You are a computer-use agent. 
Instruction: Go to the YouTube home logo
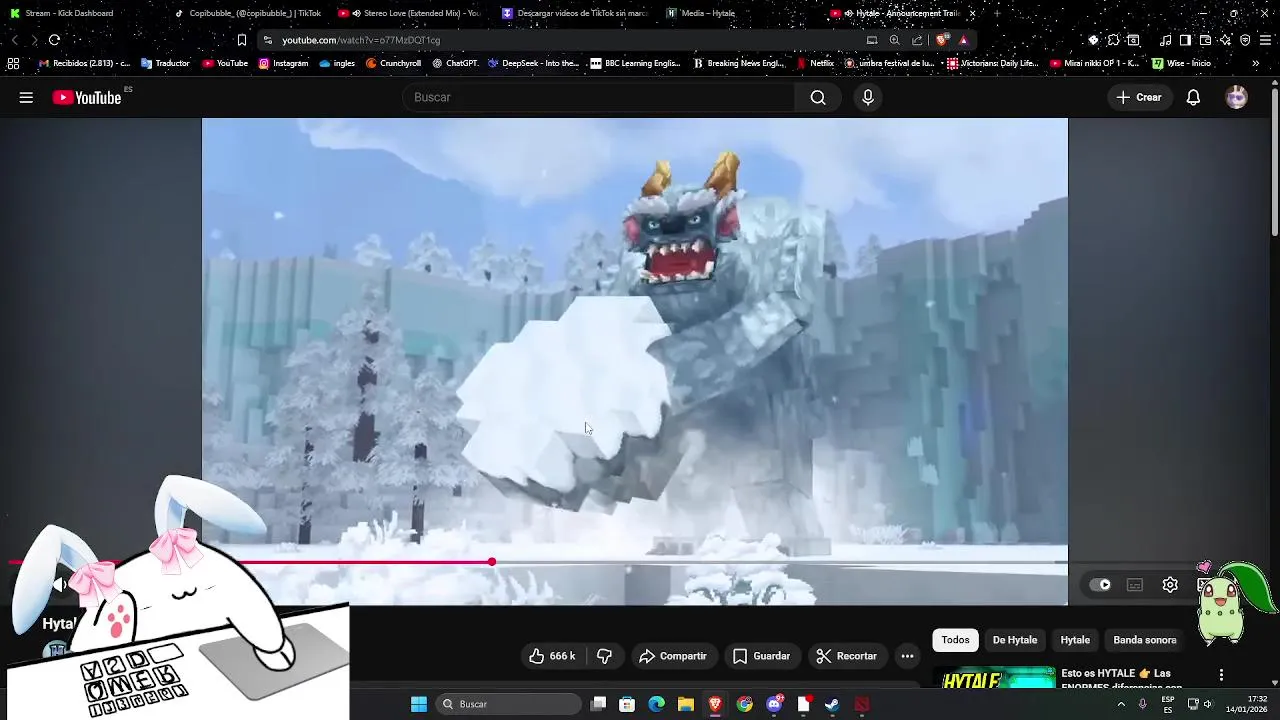pos(88,97)
